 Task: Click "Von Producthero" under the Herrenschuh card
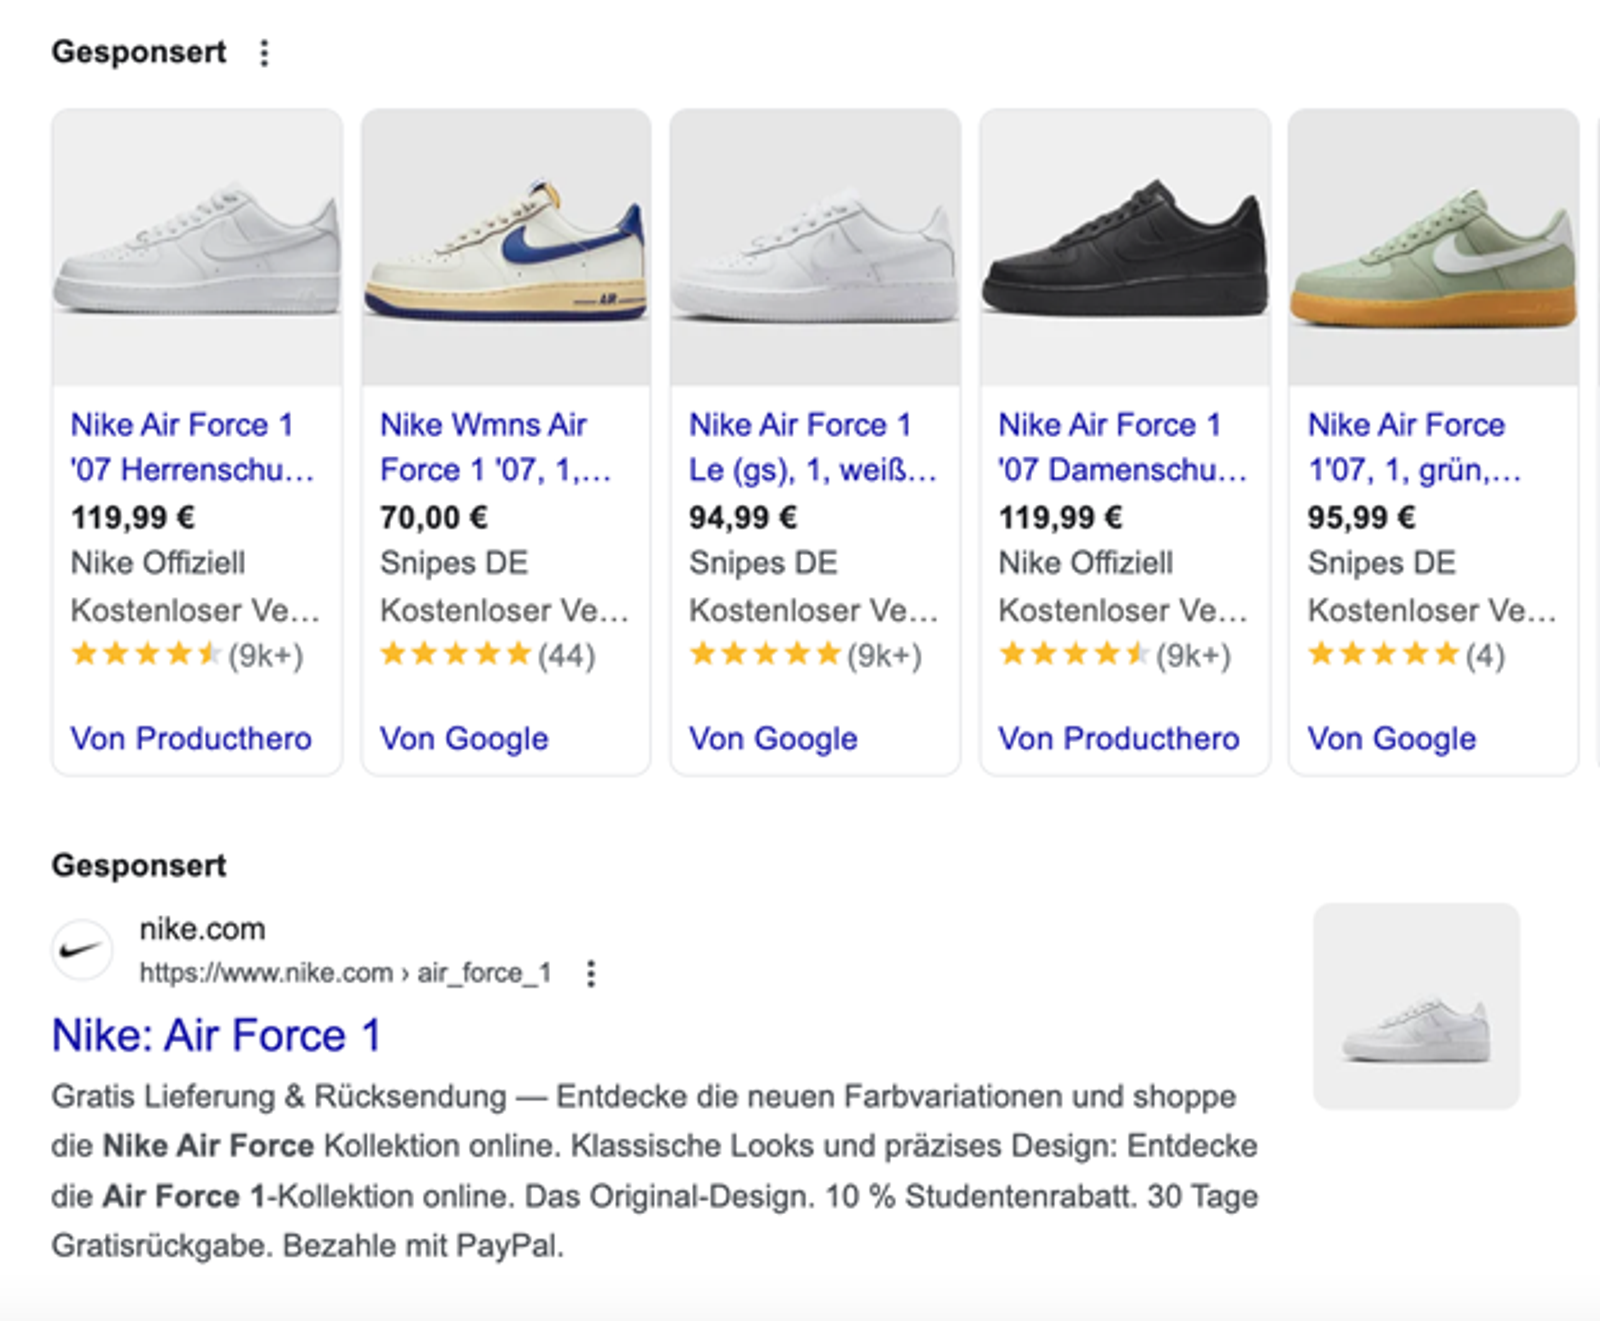pyautogui.click(x=191, y=738)
